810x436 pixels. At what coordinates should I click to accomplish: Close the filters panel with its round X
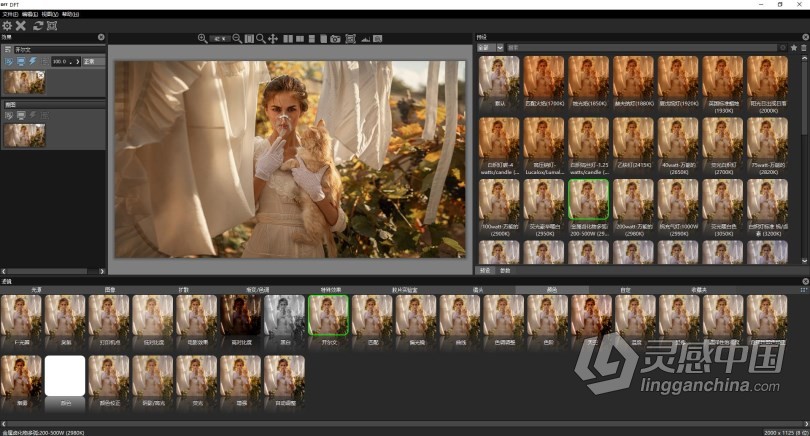(805, 282)
